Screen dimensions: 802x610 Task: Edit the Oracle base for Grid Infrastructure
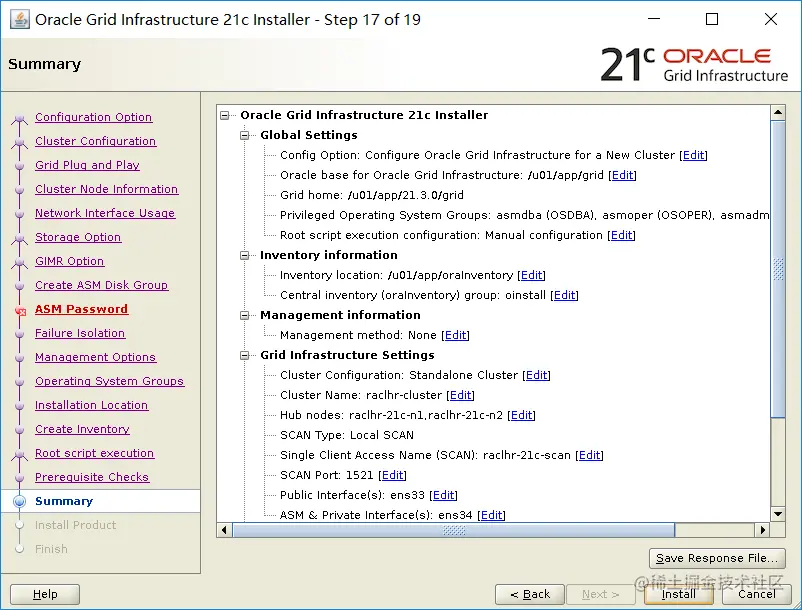click(622, 175)
